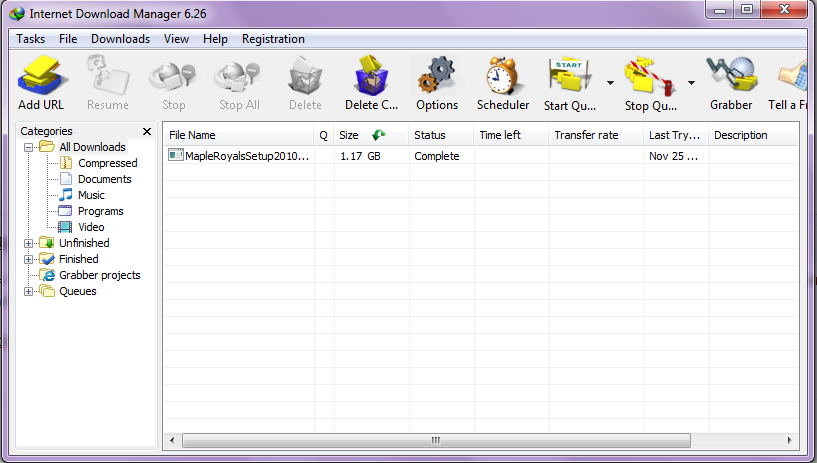
Task: Open the Start Queue dropdown arrow
Action: 610,83
